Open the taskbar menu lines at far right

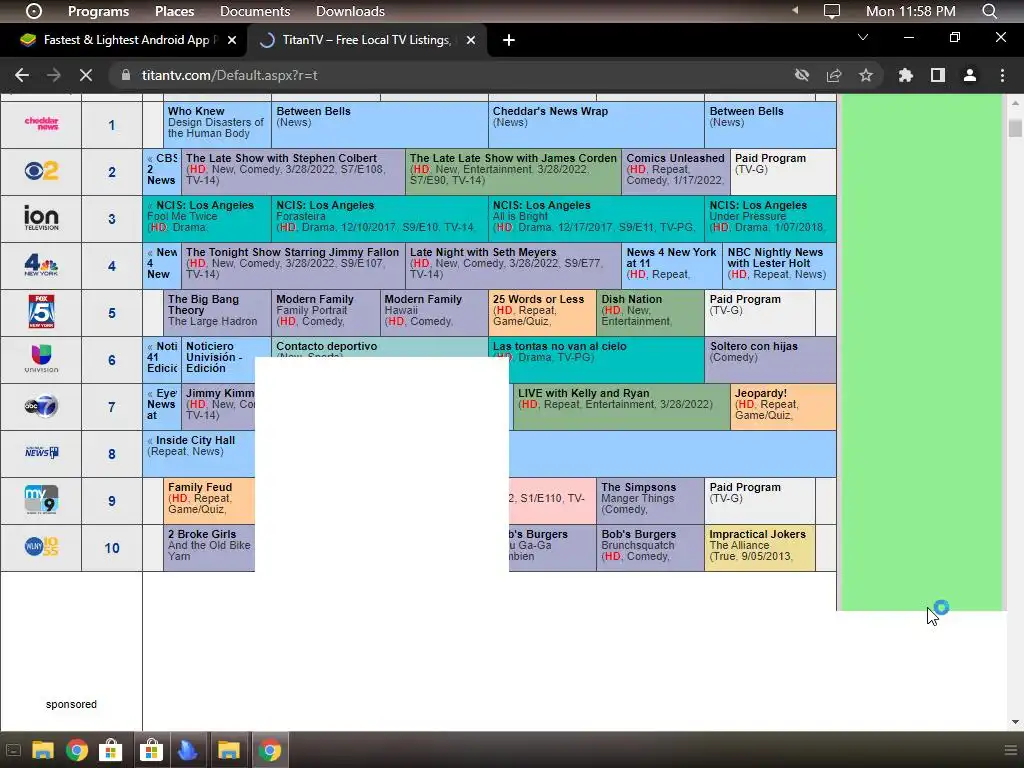coord(1010,750)
